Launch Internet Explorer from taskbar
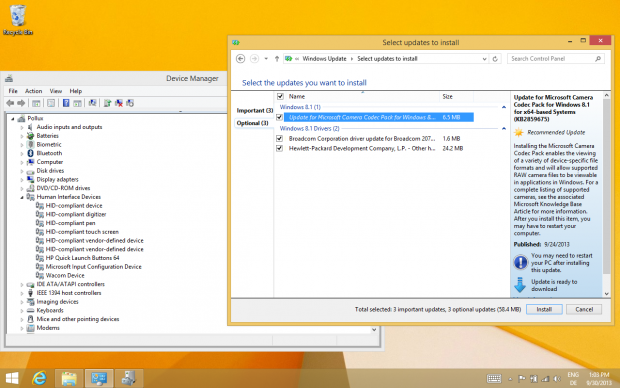 [x=40, y=379]
